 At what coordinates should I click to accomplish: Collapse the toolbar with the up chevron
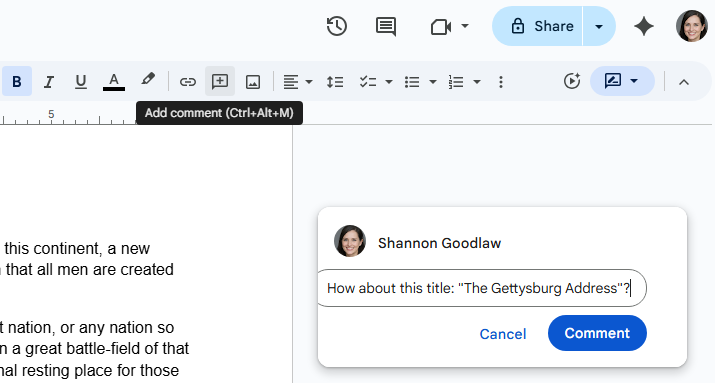click(x=684, y=82)
